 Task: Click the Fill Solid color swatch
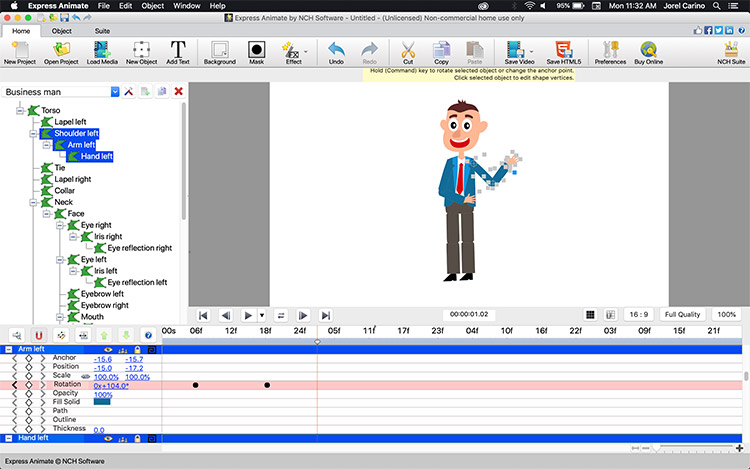pyautogui.click(x=102, y=402)
